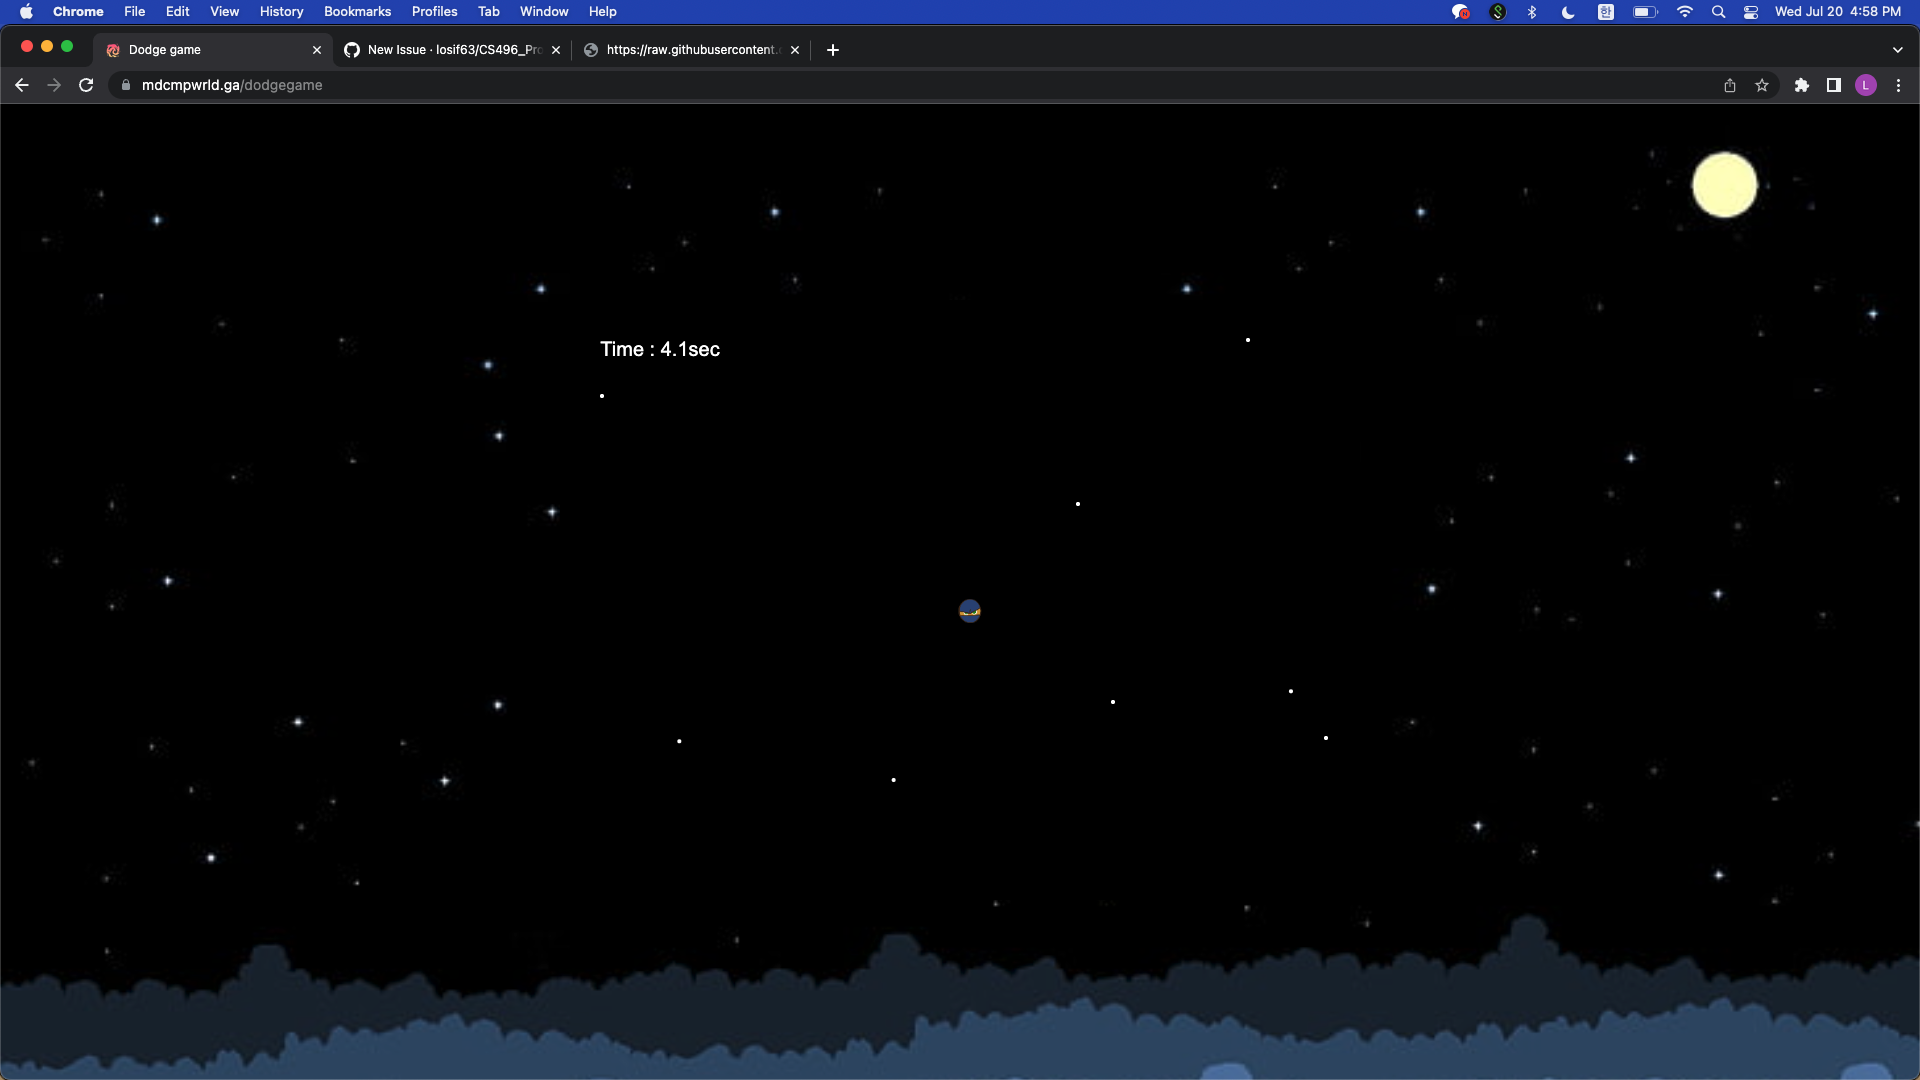
Task: Close the New Issue GitHub tab
Action: [556, 50]
